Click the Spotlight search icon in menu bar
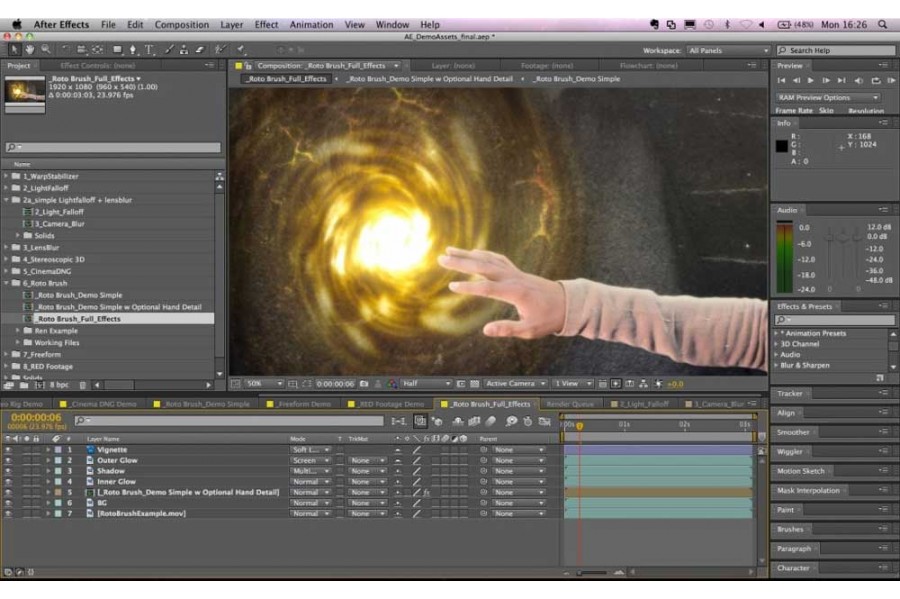900x599 pixels. pyautogui.click(x=882, y=24)
